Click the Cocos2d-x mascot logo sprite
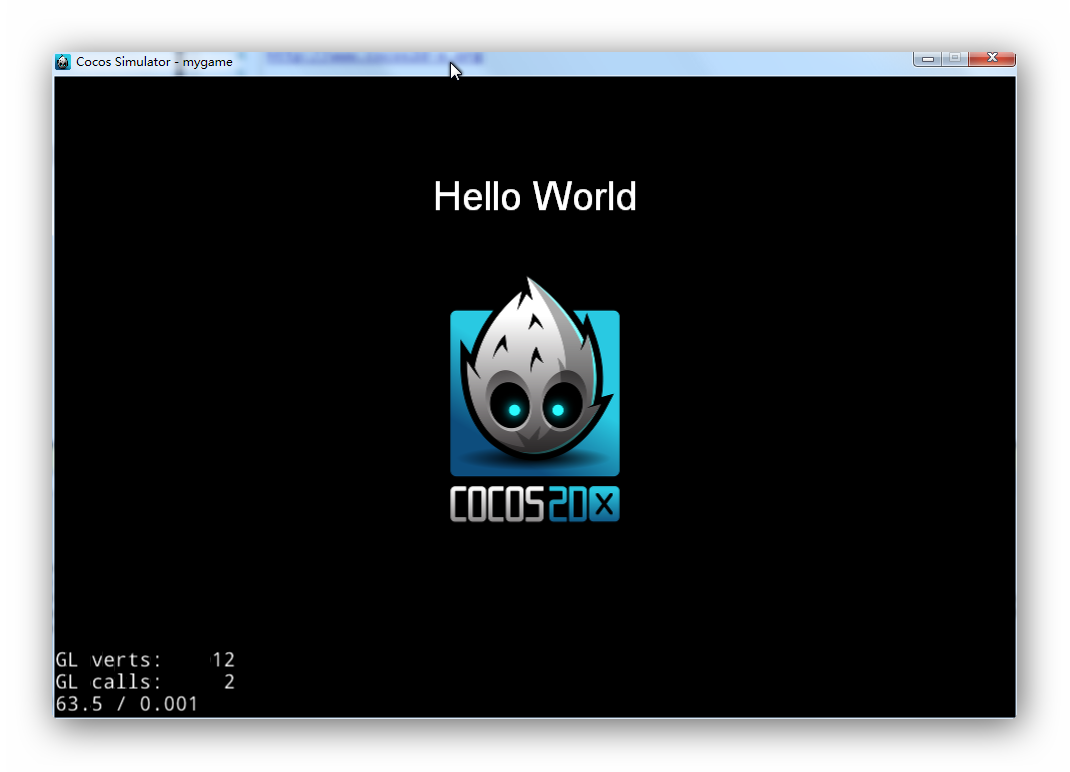 click(535, 399)
